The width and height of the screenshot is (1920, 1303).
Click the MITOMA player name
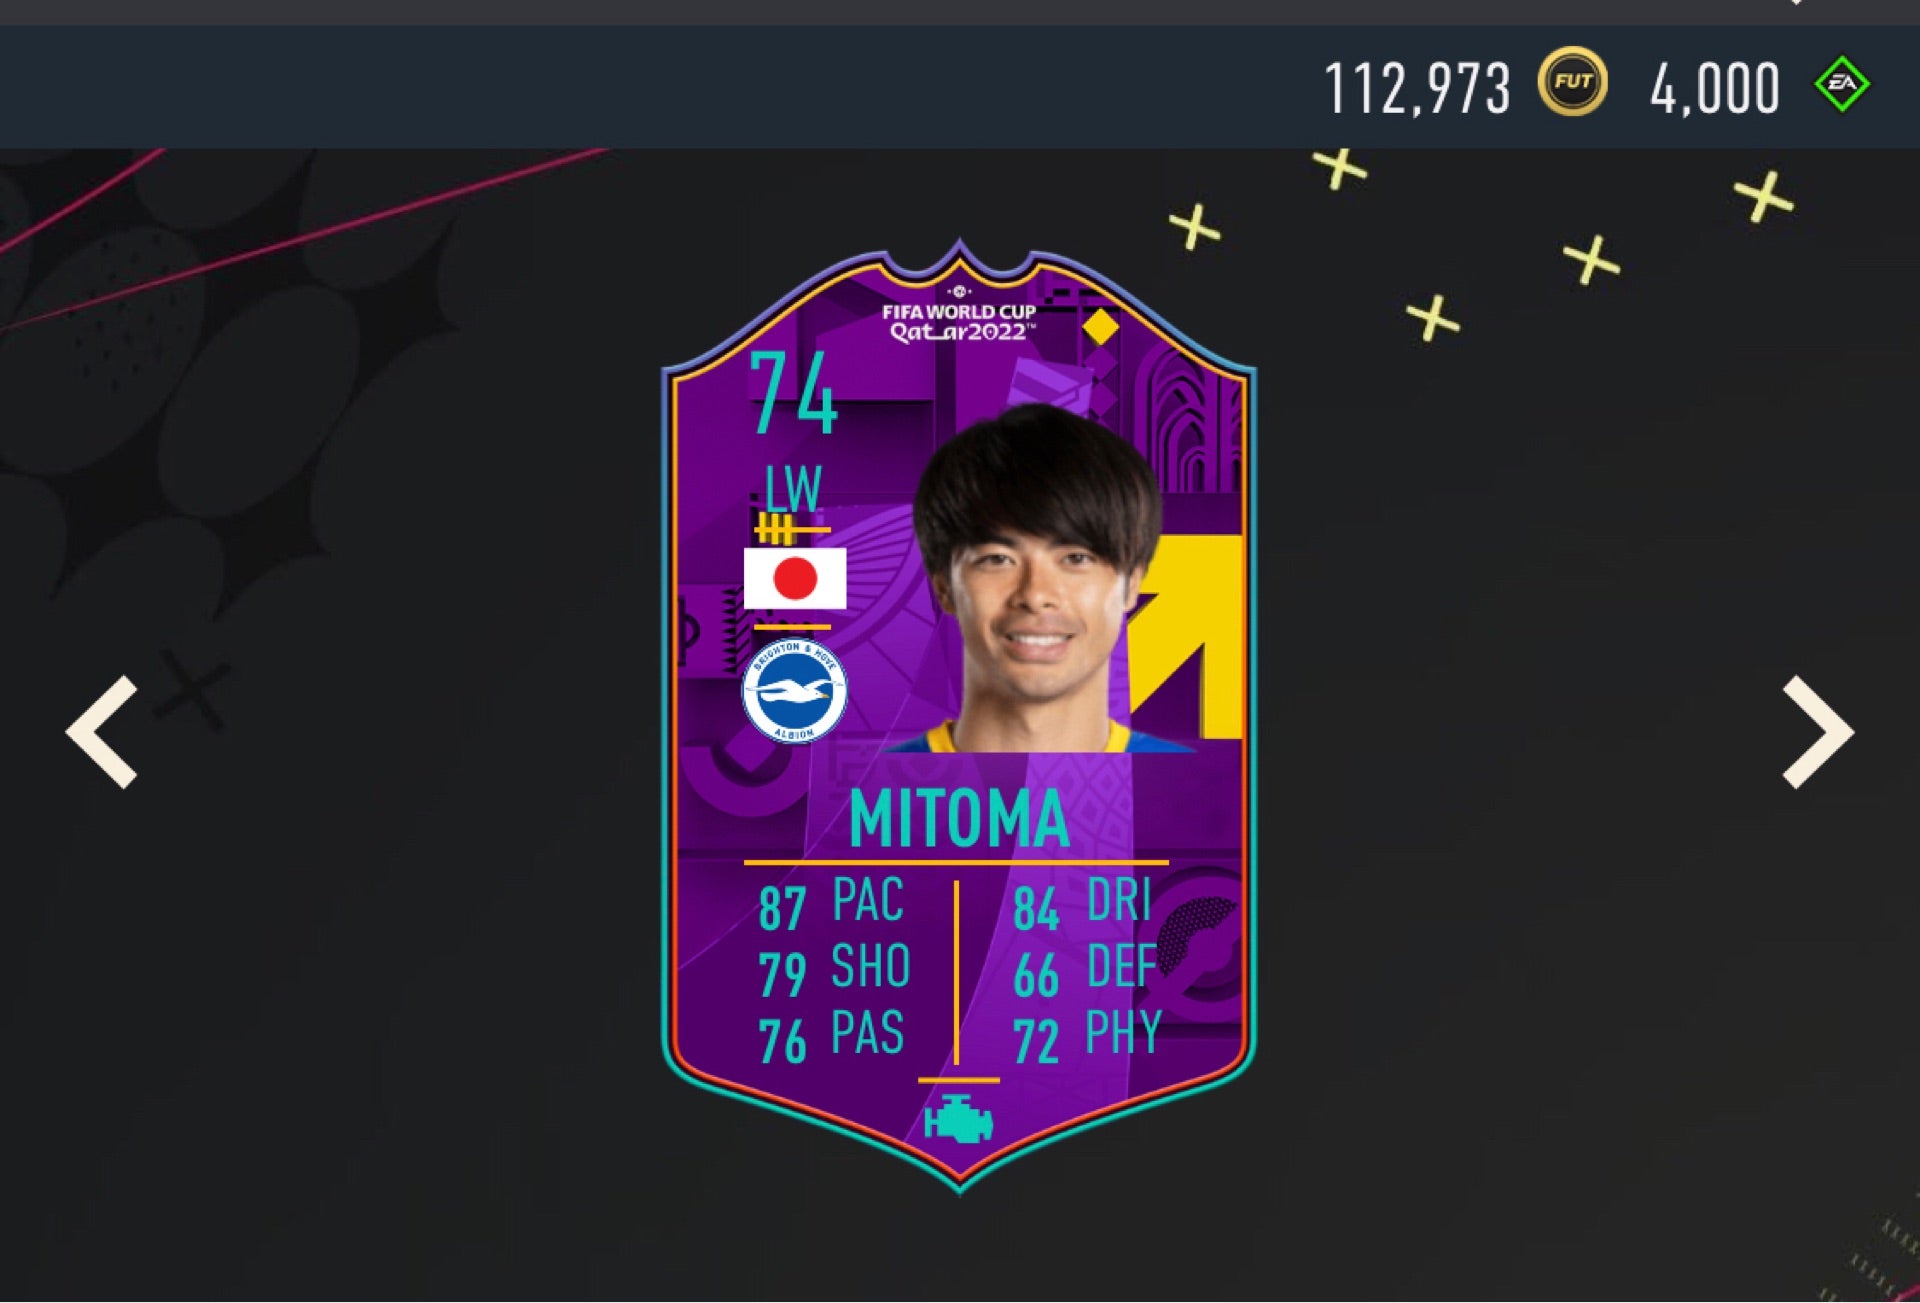pos(959,819)
